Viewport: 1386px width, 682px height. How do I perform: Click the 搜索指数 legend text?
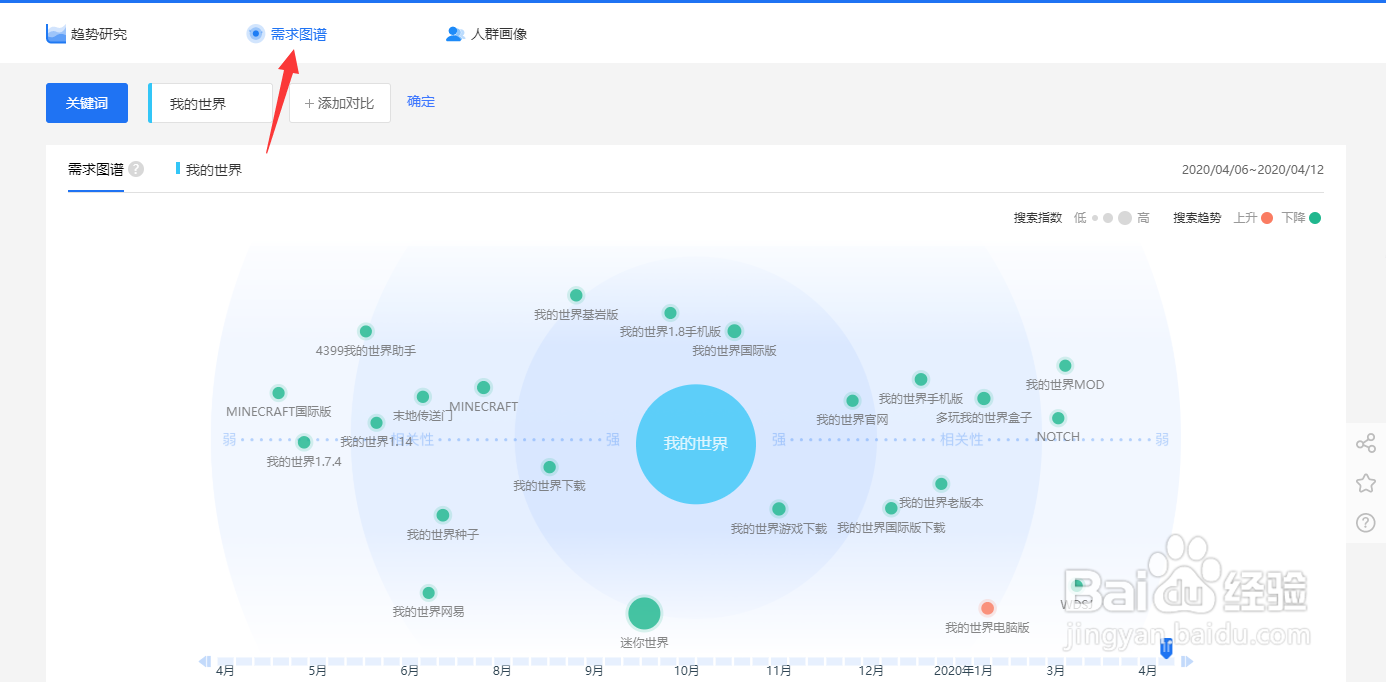[x=1038, y=218]
